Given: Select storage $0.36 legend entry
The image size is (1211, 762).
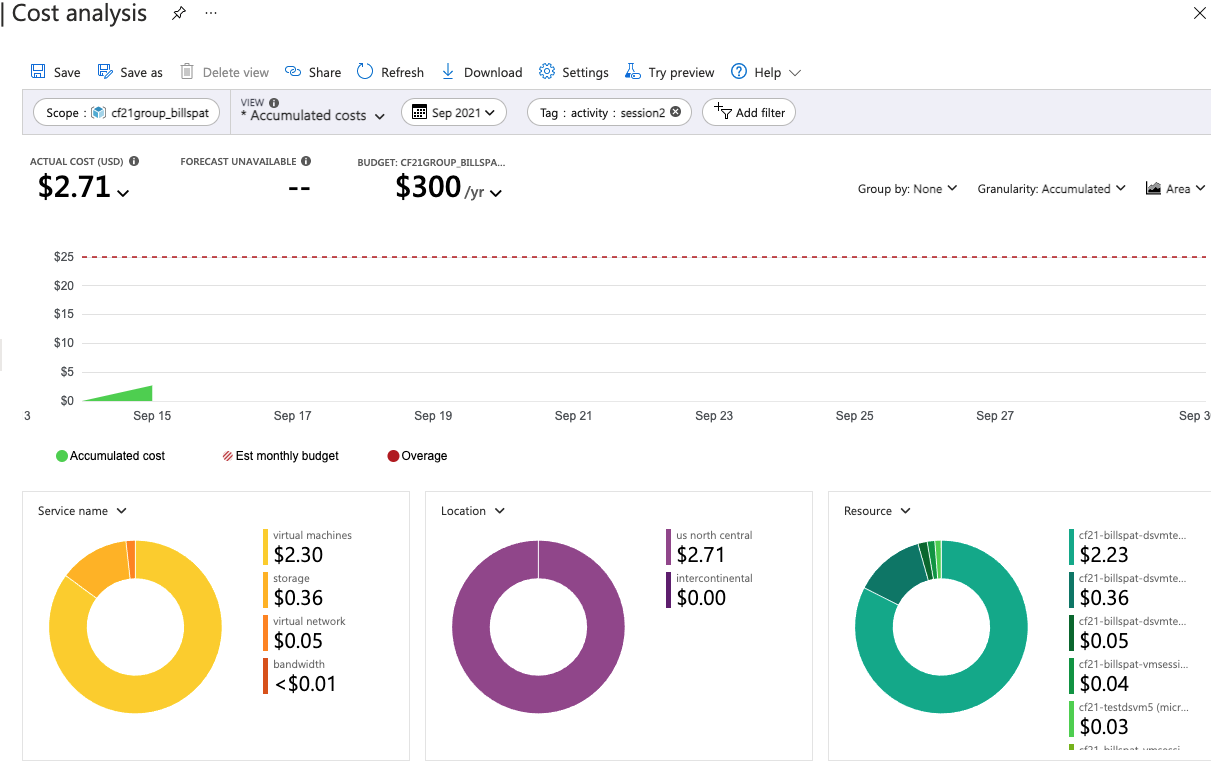Looking at the screenshot, I should [298, 590].
